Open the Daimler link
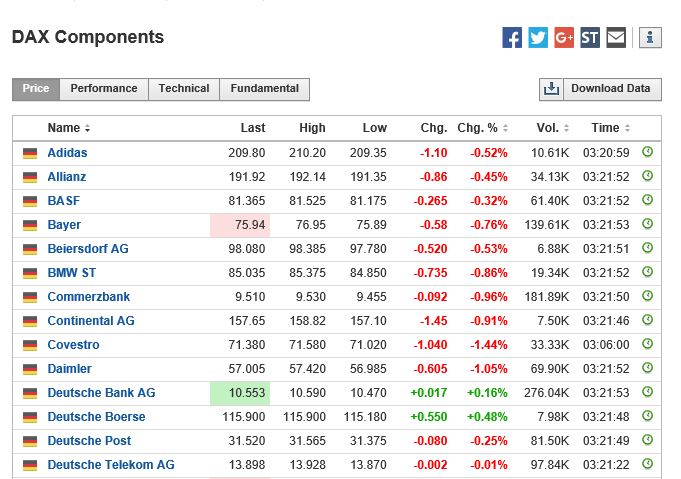This screenshot has width=681, height=479. (69, 369)
